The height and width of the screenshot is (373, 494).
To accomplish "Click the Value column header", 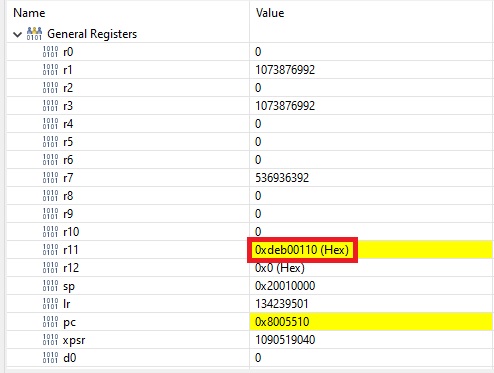I will click(270, 13).
